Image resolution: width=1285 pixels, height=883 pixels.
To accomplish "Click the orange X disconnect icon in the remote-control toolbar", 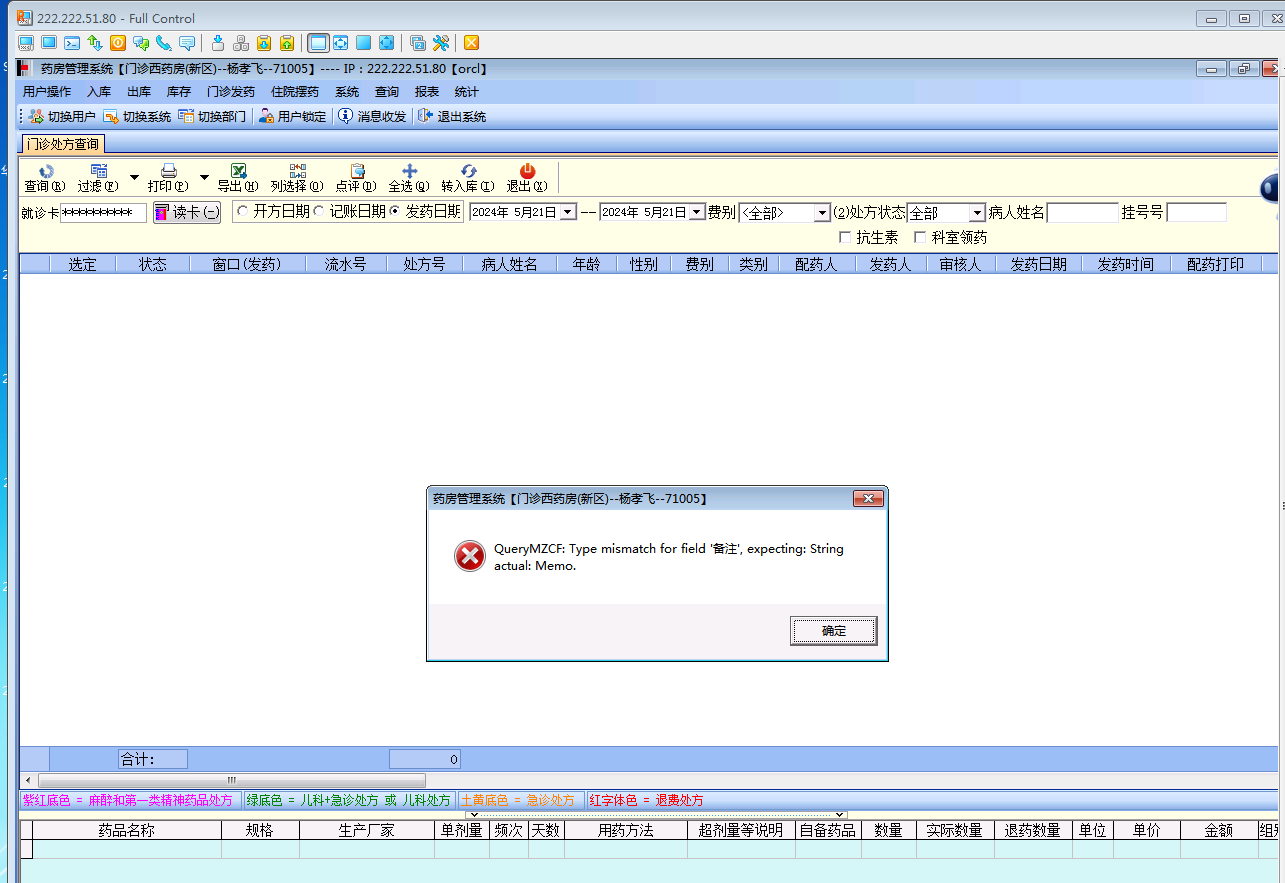I will pos(471,43).
